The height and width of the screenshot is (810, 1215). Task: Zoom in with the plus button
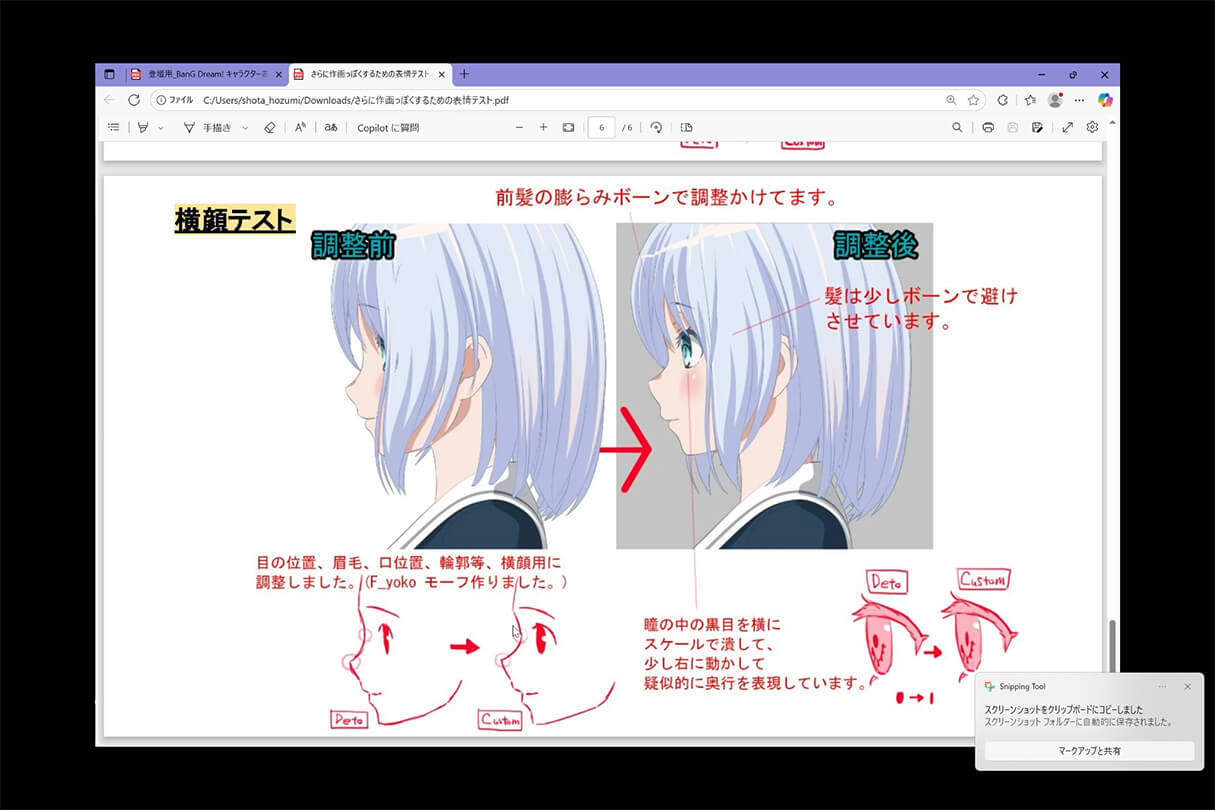543,128
